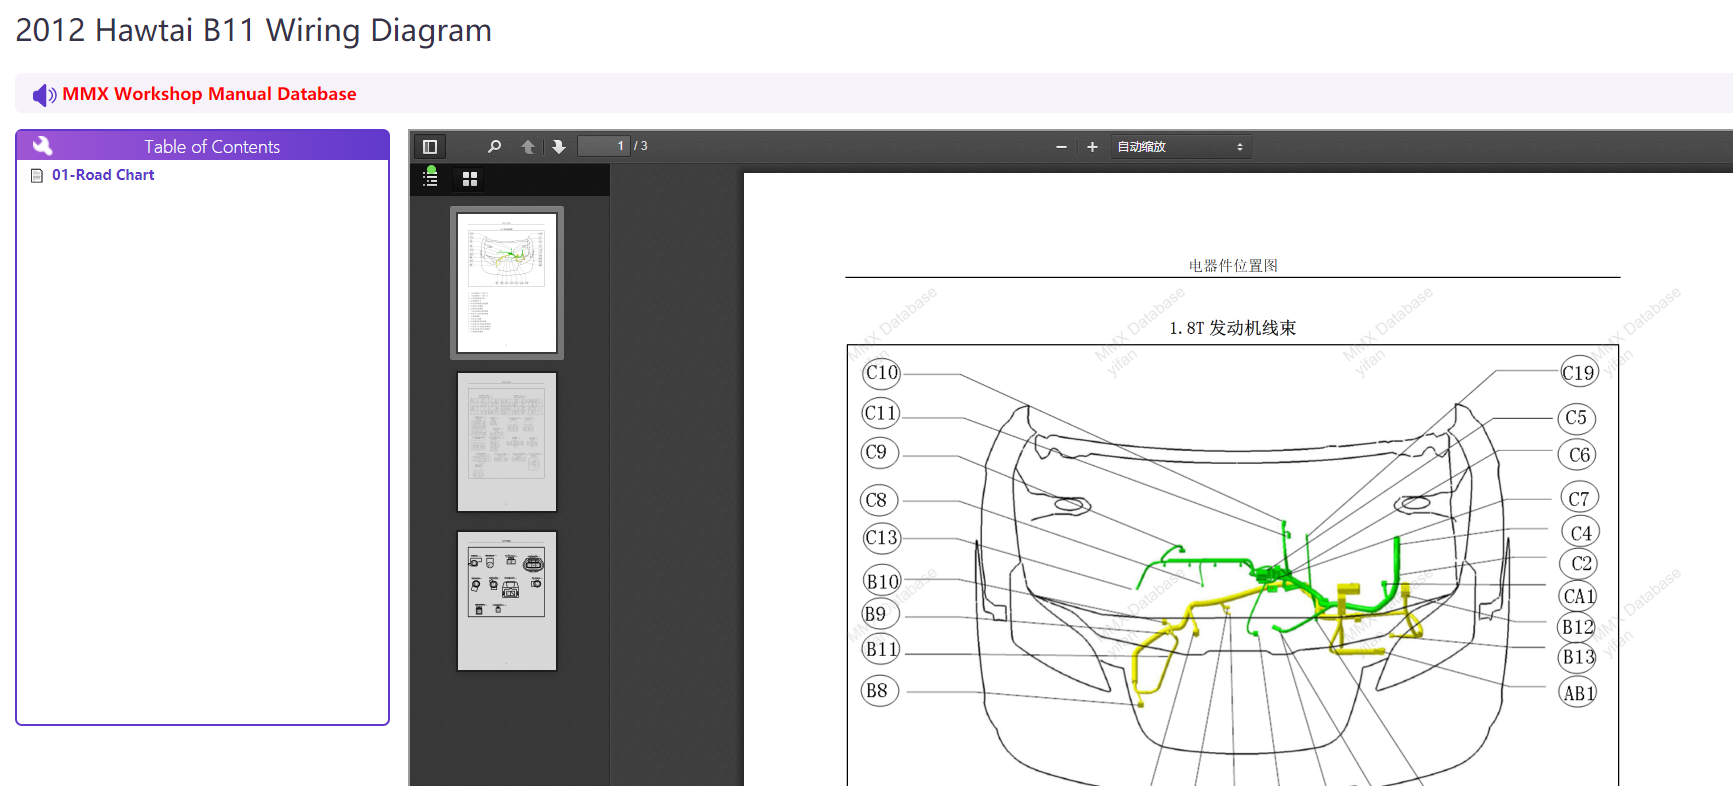Click the C4 connector label
This screenshot has width=1733, height=786.
(x=1580, y=533)
